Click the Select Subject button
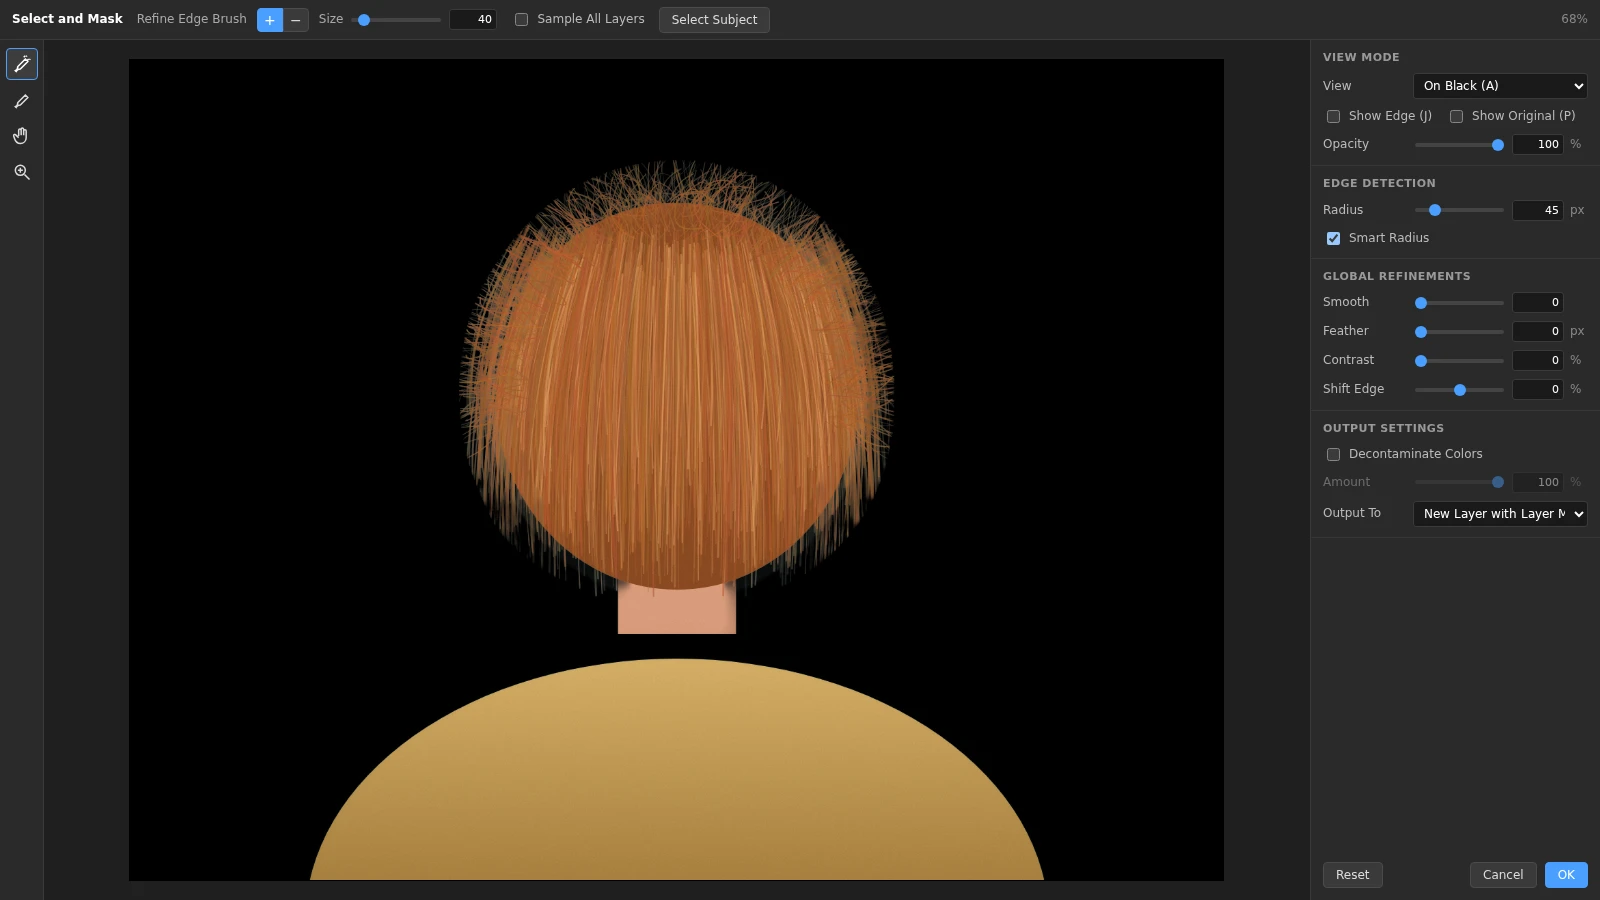1600x900 pixels. pos(714,20)
